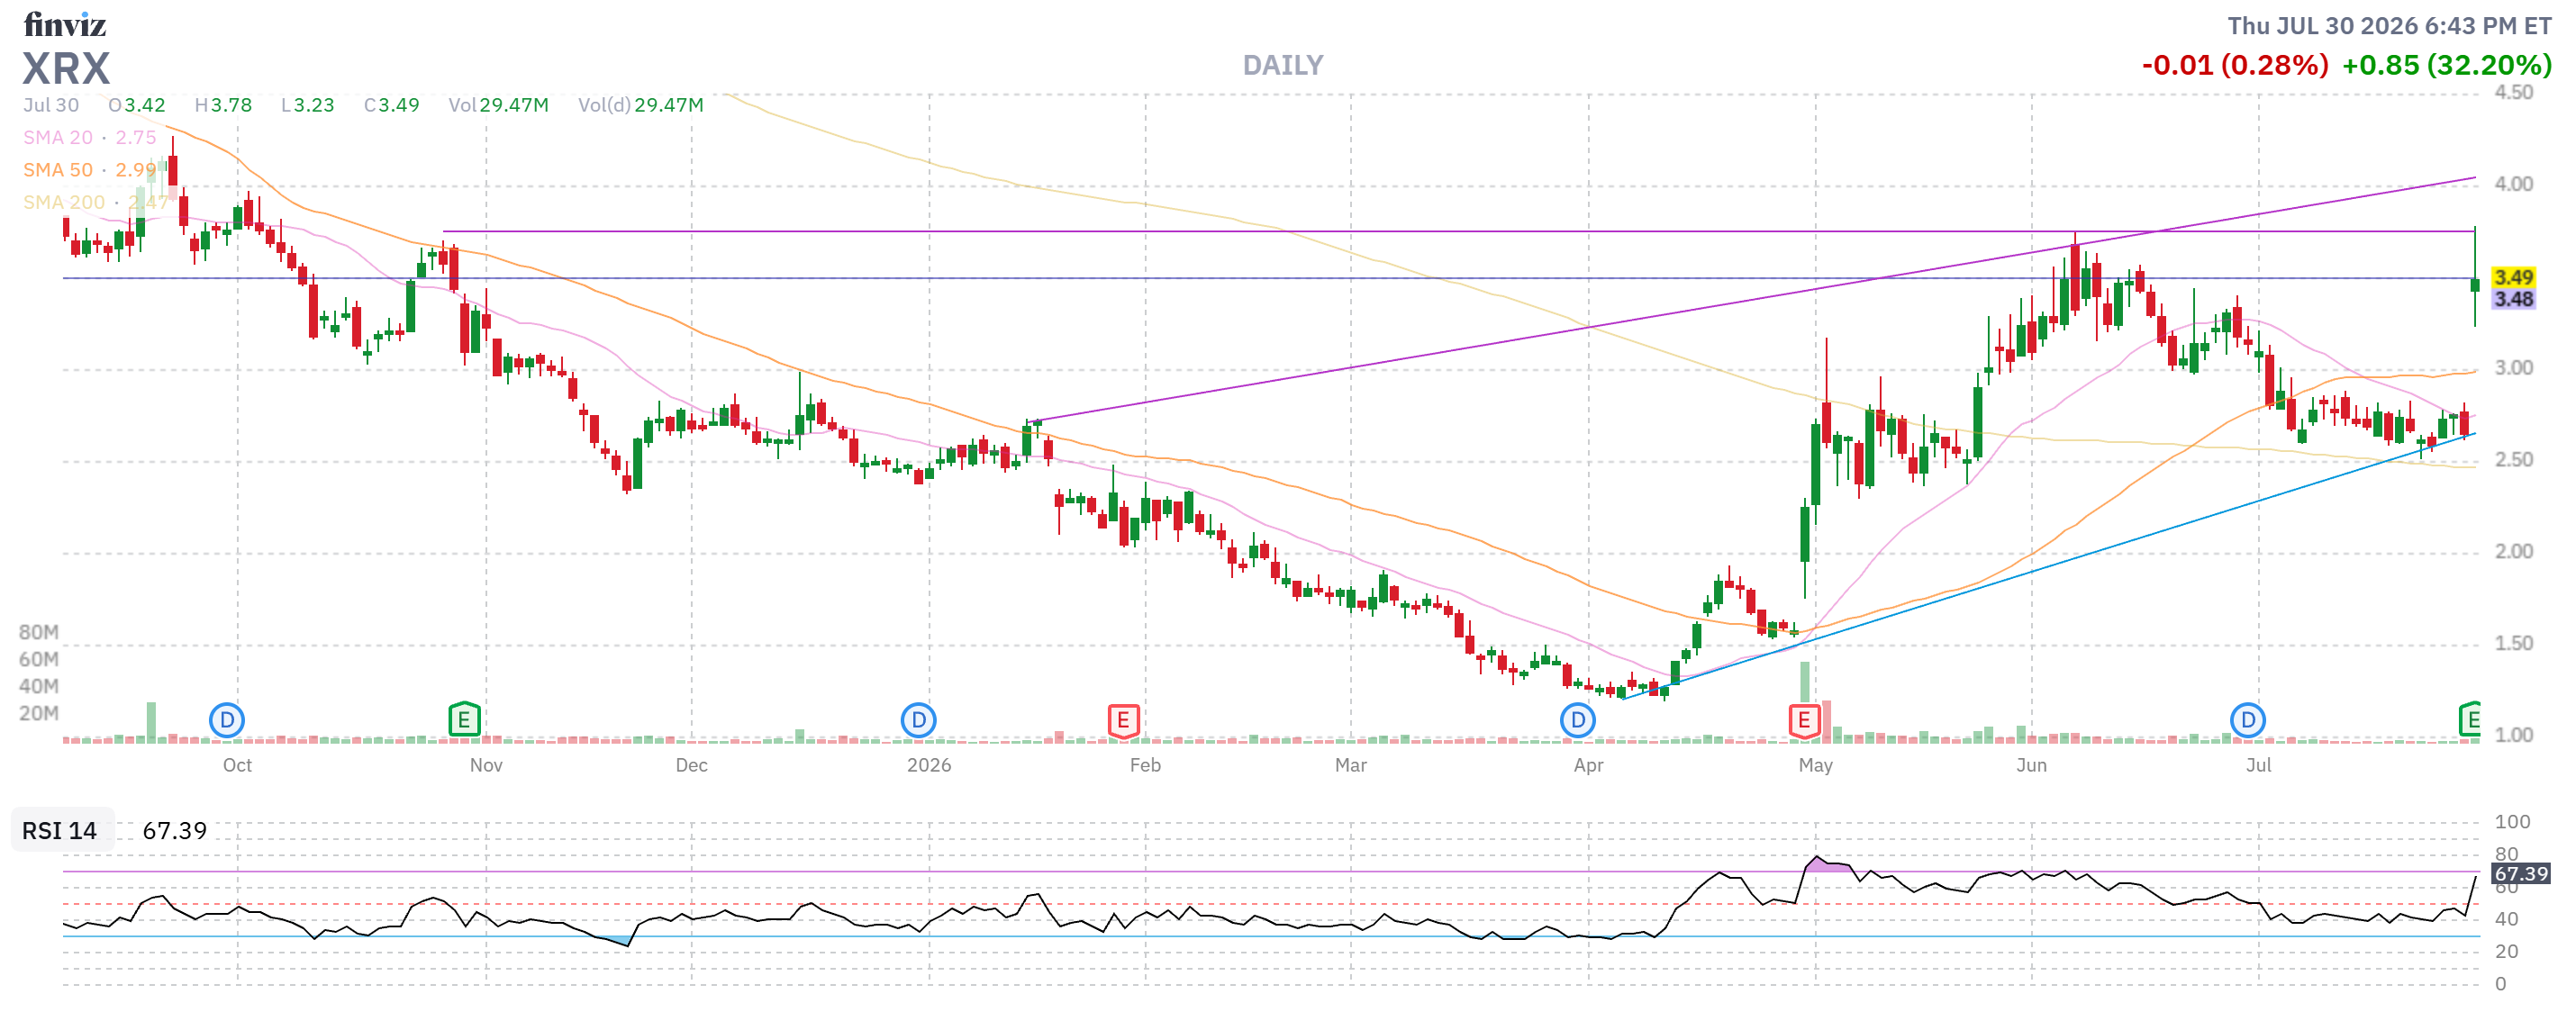This screenshot has height=1012, width=2576.
Task: Select the red earnings marker above May
Action: coord(1804,719)
